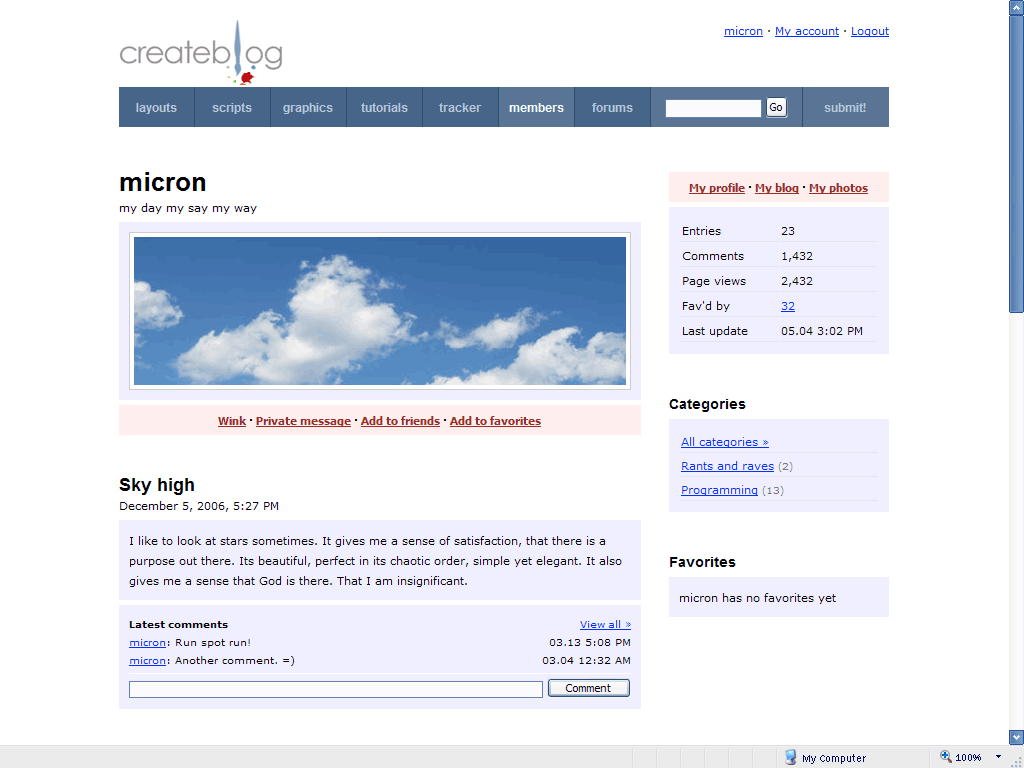
Task: Open the scripts navigation tab
Action: [232, 108]
